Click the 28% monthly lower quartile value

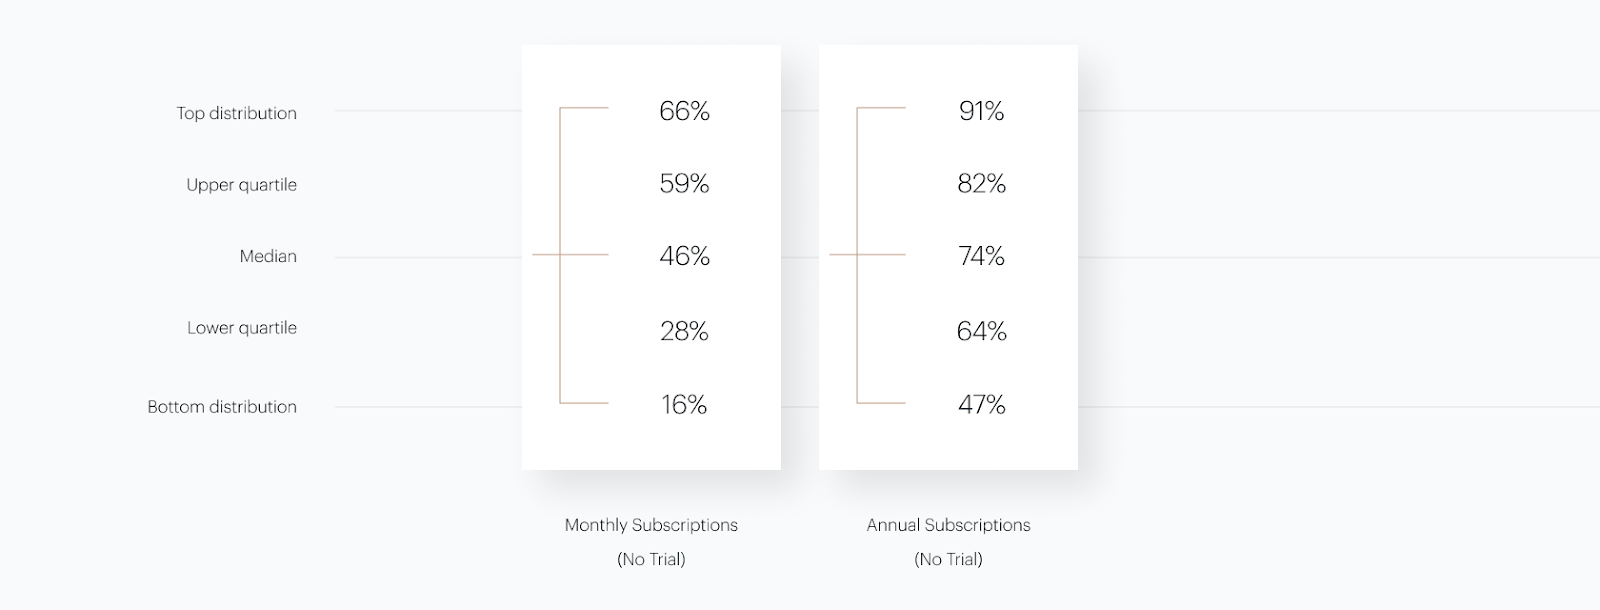pos(684,331)
